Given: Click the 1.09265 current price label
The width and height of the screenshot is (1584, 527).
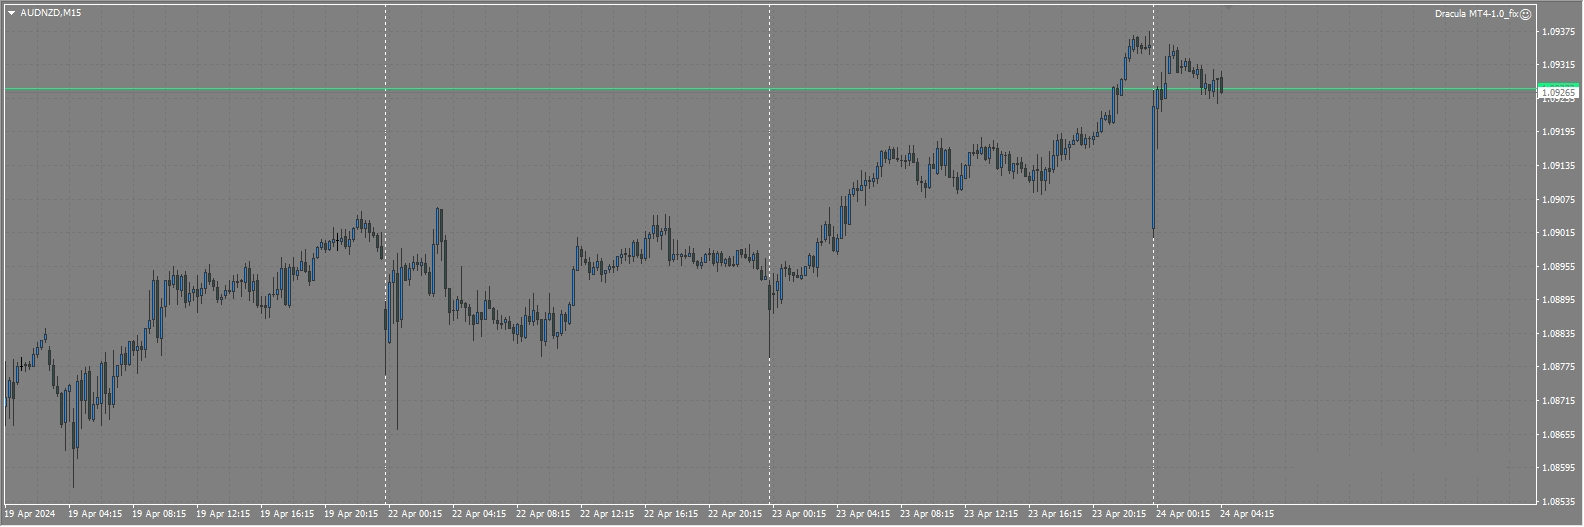Looking at the screenshot, I should tap(1557, 93).
